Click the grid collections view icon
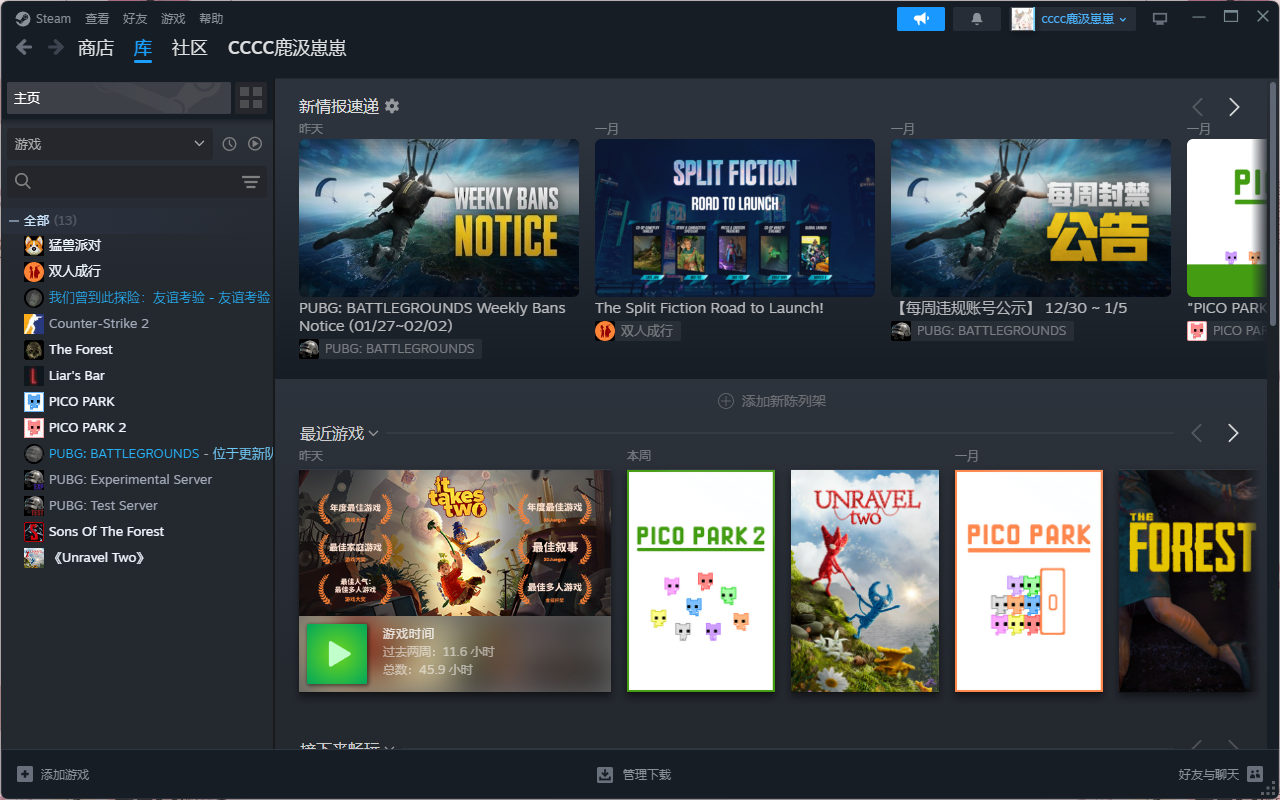1280x800 pixels. [251, 98]
